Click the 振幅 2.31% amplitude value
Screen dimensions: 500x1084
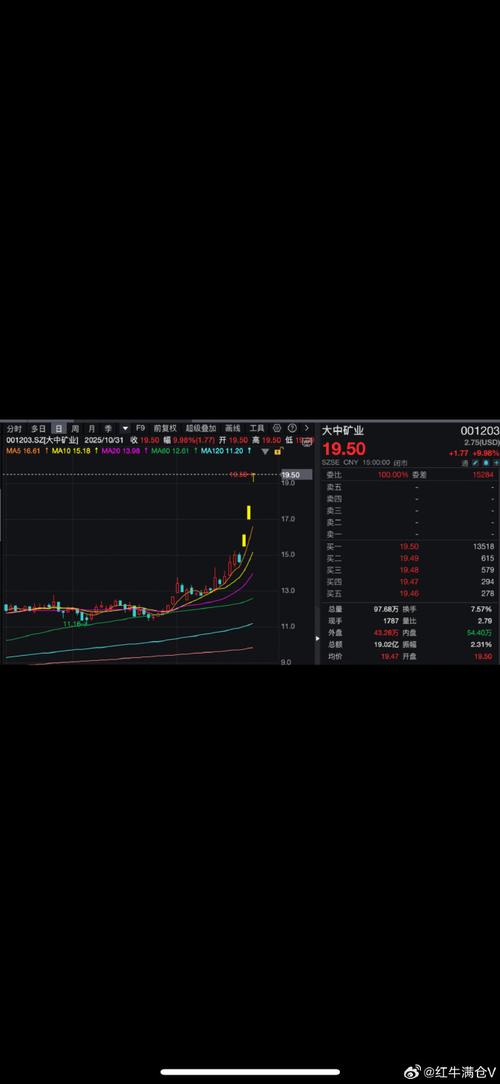tap(482, 644)
